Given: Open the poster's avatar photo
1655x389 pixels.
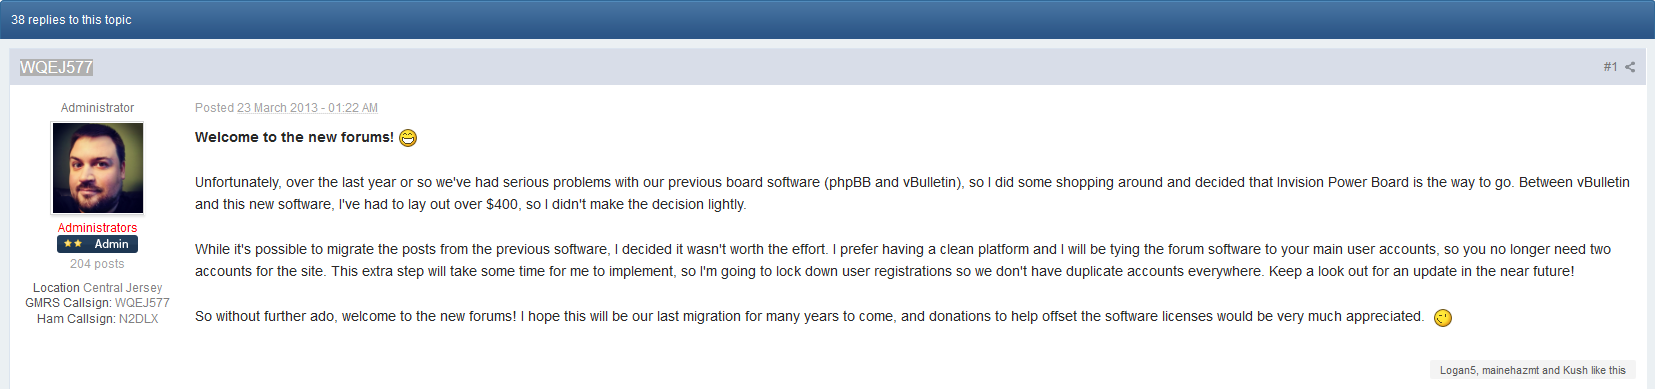Looking at the screenshot, I should 97,168.
